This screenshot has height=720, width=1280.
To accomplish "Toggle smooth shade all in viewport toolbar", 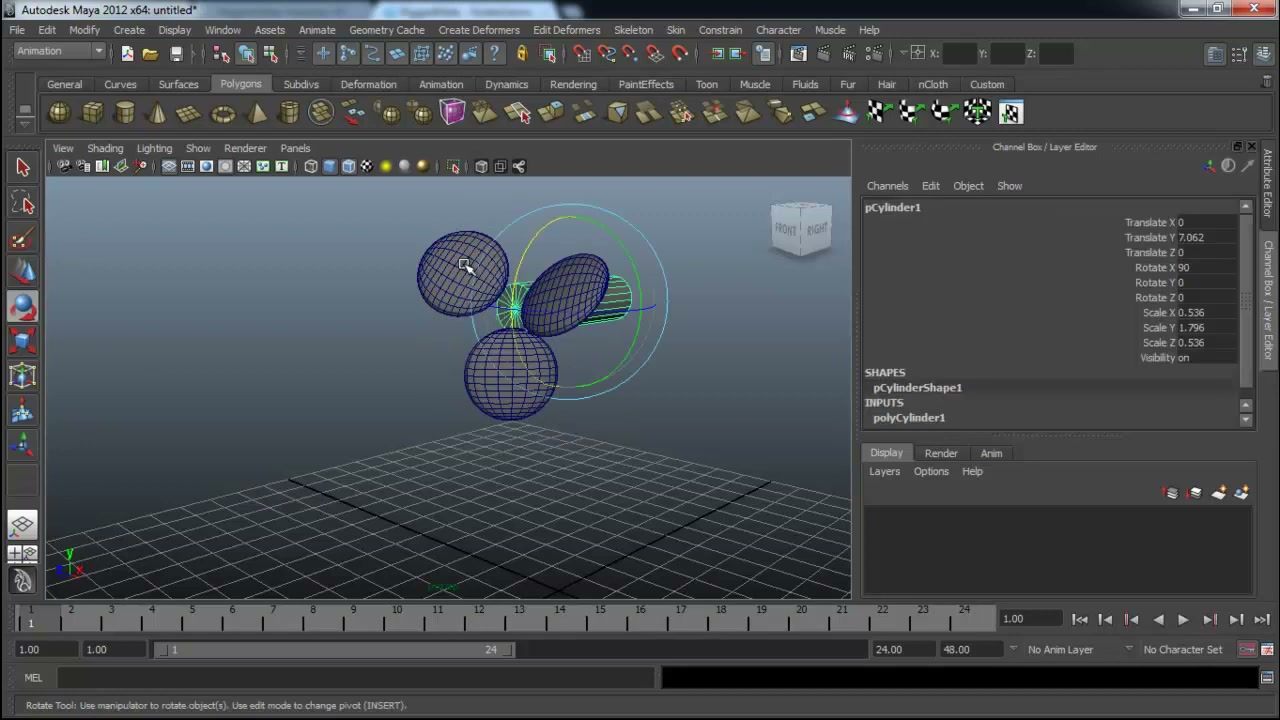I will pos(330,167).
